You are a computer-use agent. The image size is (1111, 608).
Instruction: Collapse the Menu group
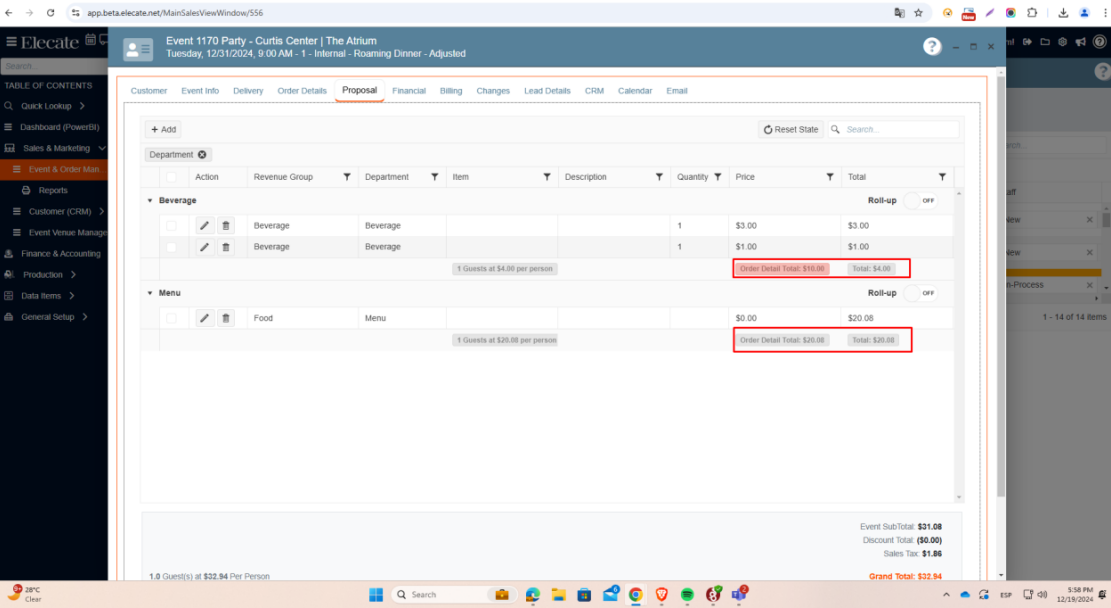pos(150,293)
